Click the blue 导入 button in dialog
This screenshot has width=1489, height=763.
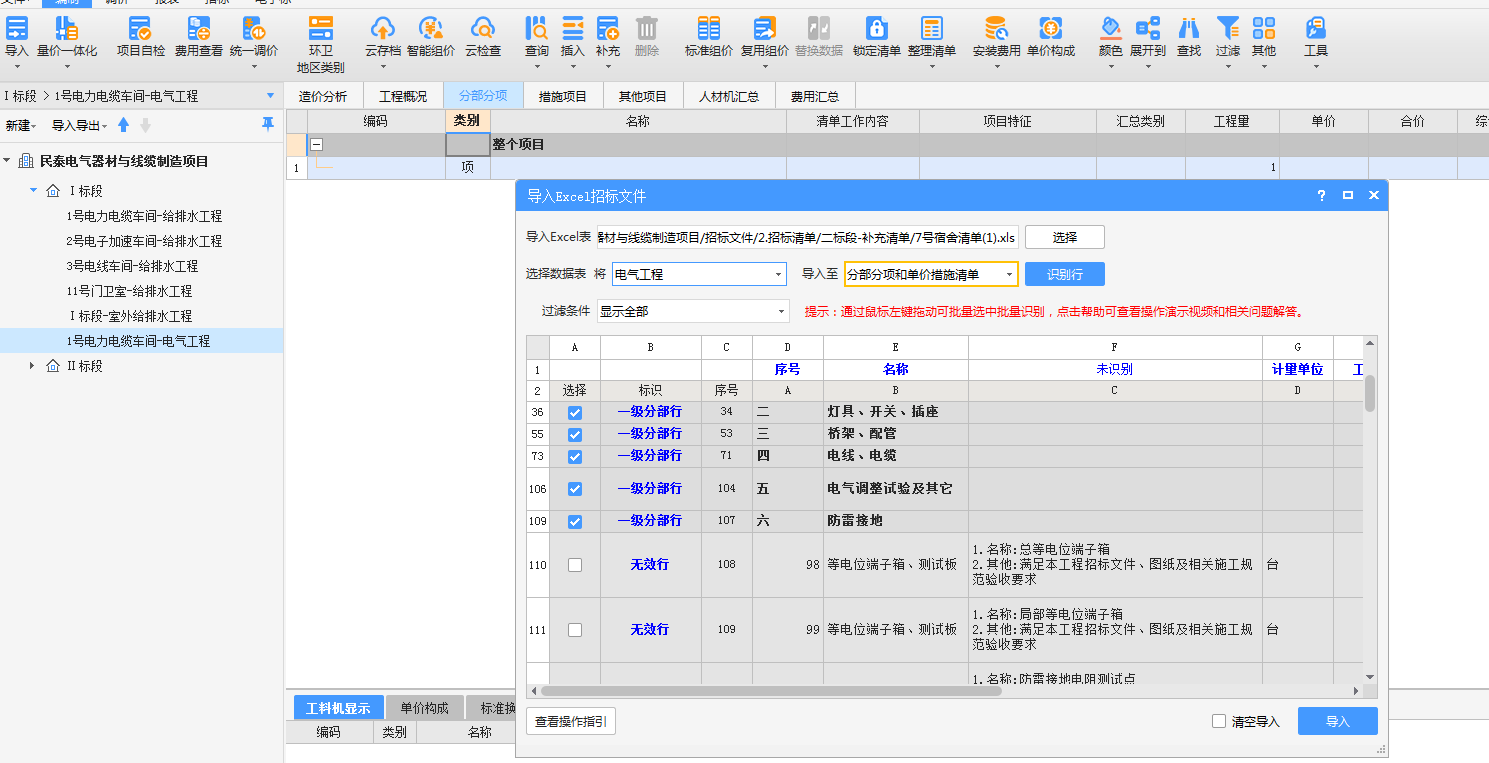1338,721
